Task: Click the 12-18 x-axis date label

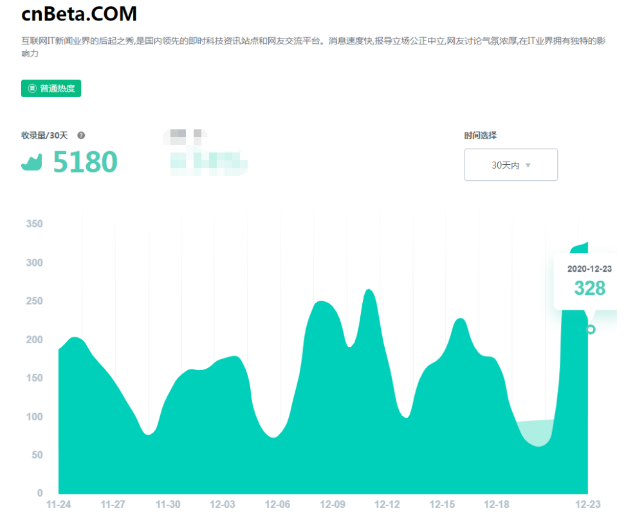Action: click(496, 504)
